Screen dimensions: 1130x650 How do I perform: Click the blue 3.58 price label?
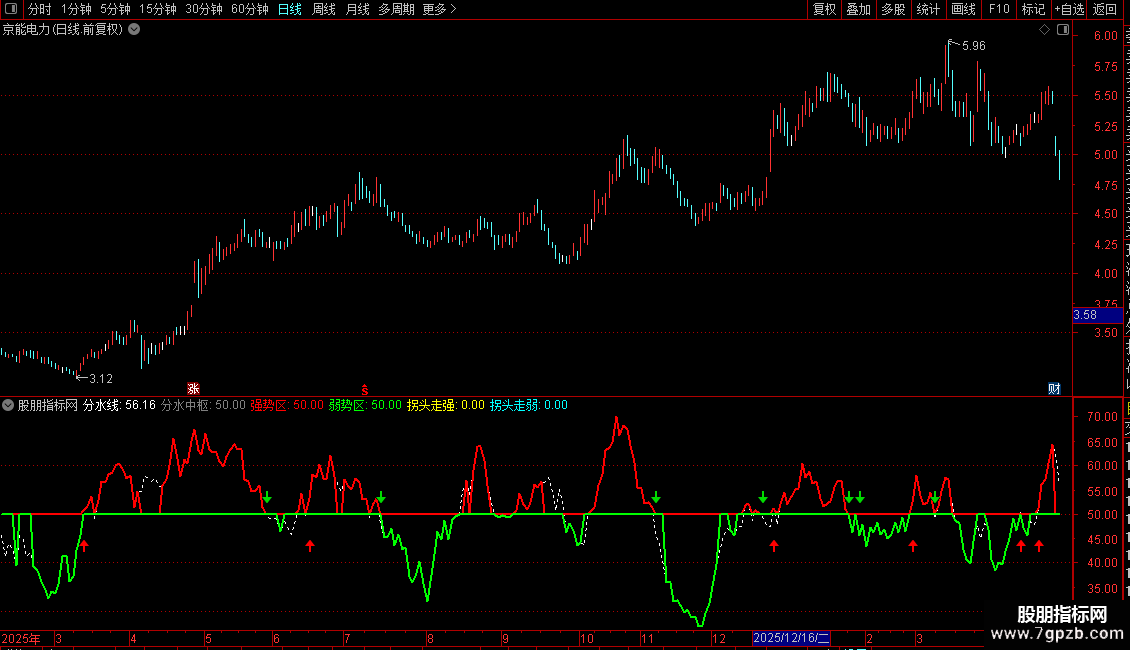(1097, 315)
